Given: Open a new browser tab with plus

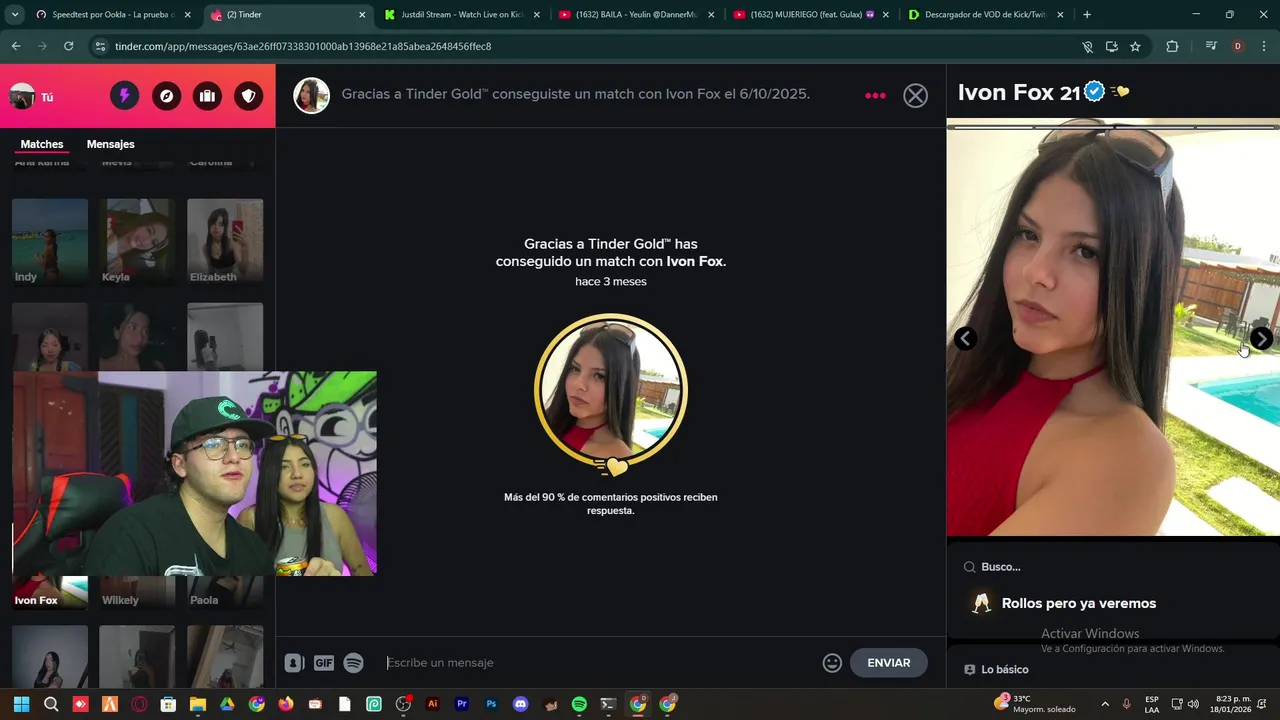Looking at the screenshot, I should point(1087,15).
